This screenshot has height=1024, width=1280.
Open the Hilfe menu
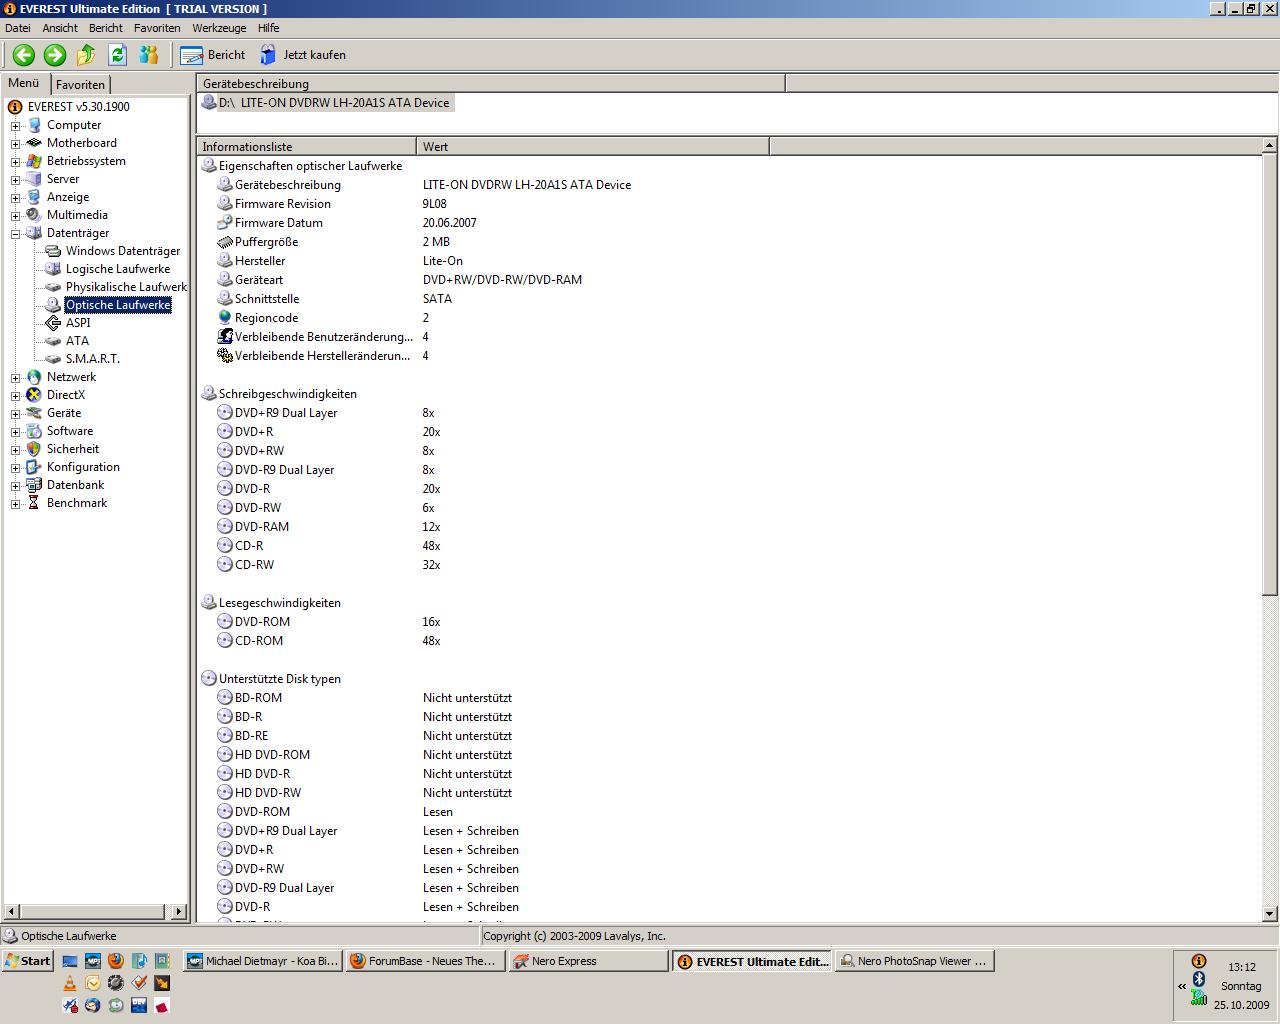268,28
